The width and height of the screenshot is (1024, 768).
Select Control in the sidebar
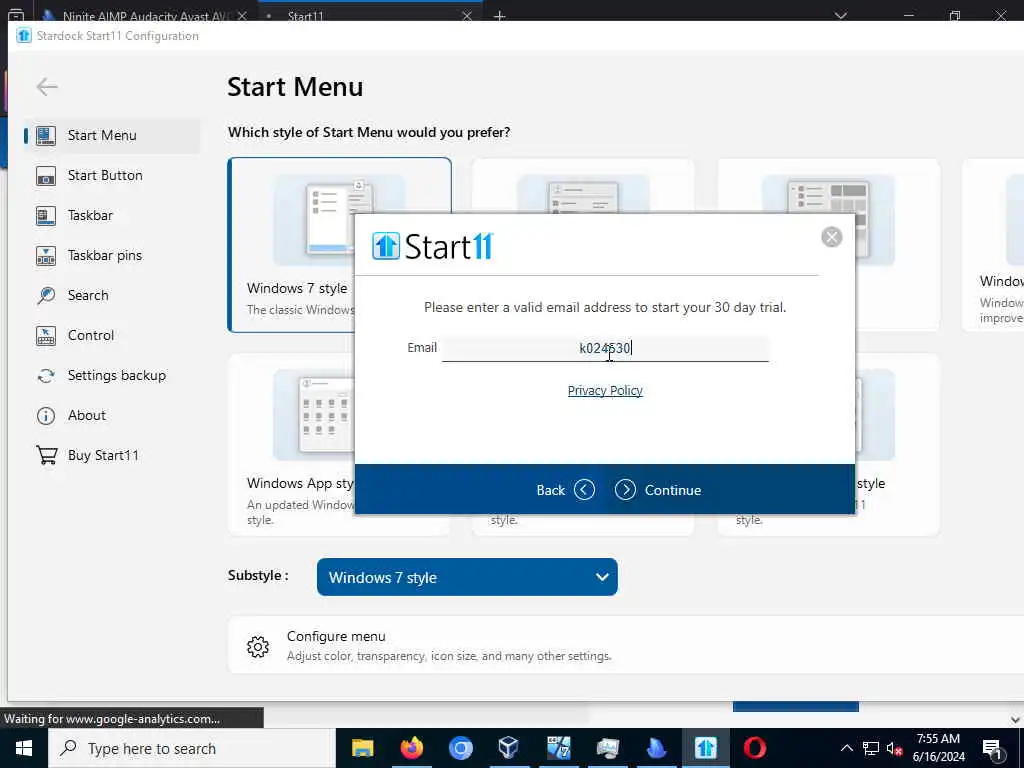click(x=111, y=335)
